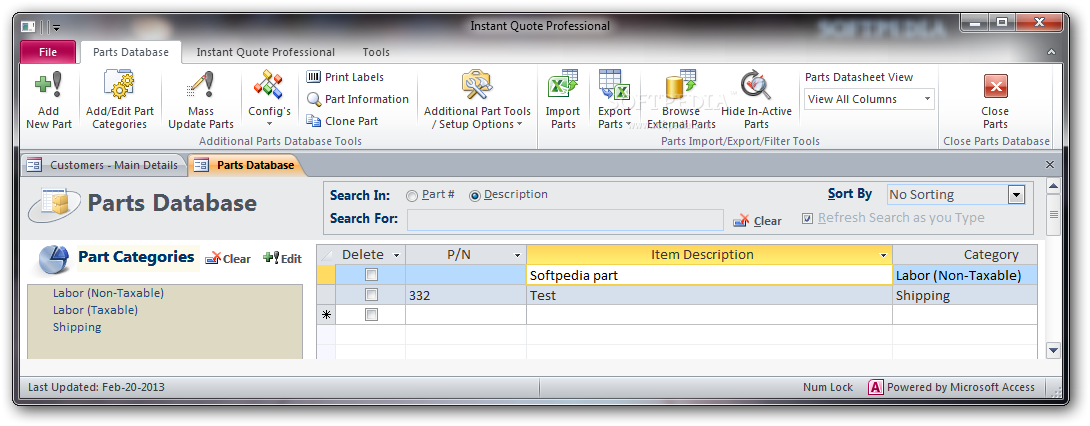
Task: Select the Part # radio button
Action: pos(412,195)
